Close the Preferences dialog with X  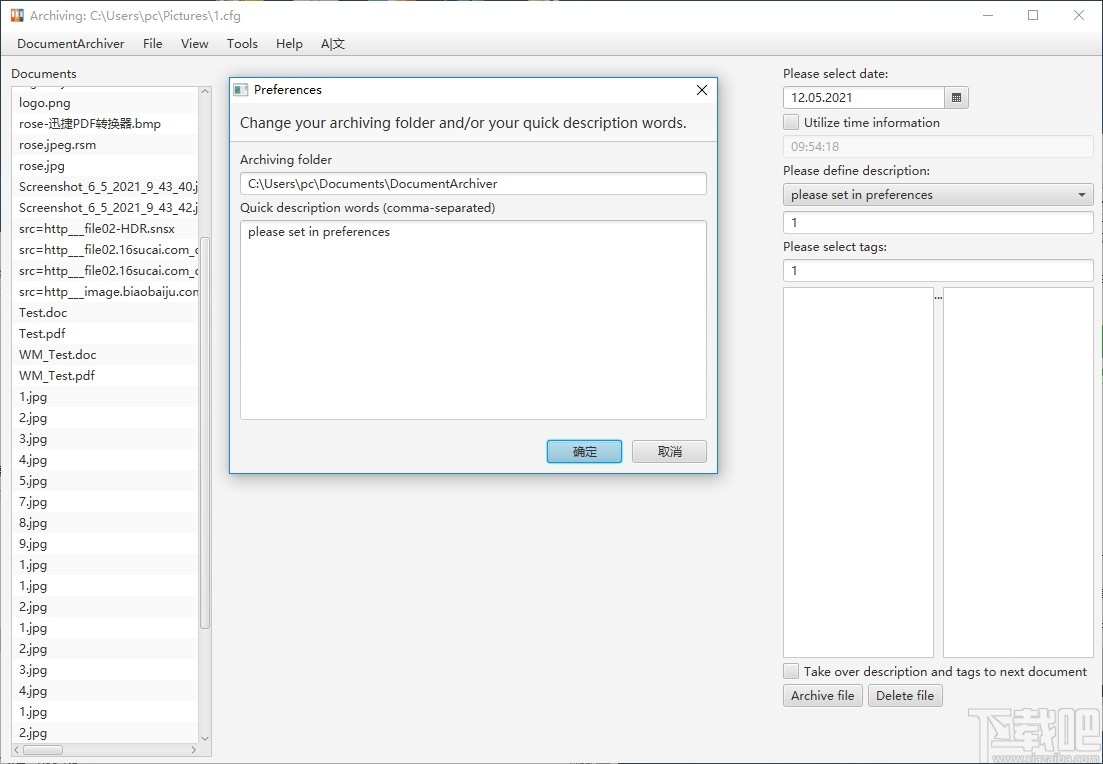701,90
